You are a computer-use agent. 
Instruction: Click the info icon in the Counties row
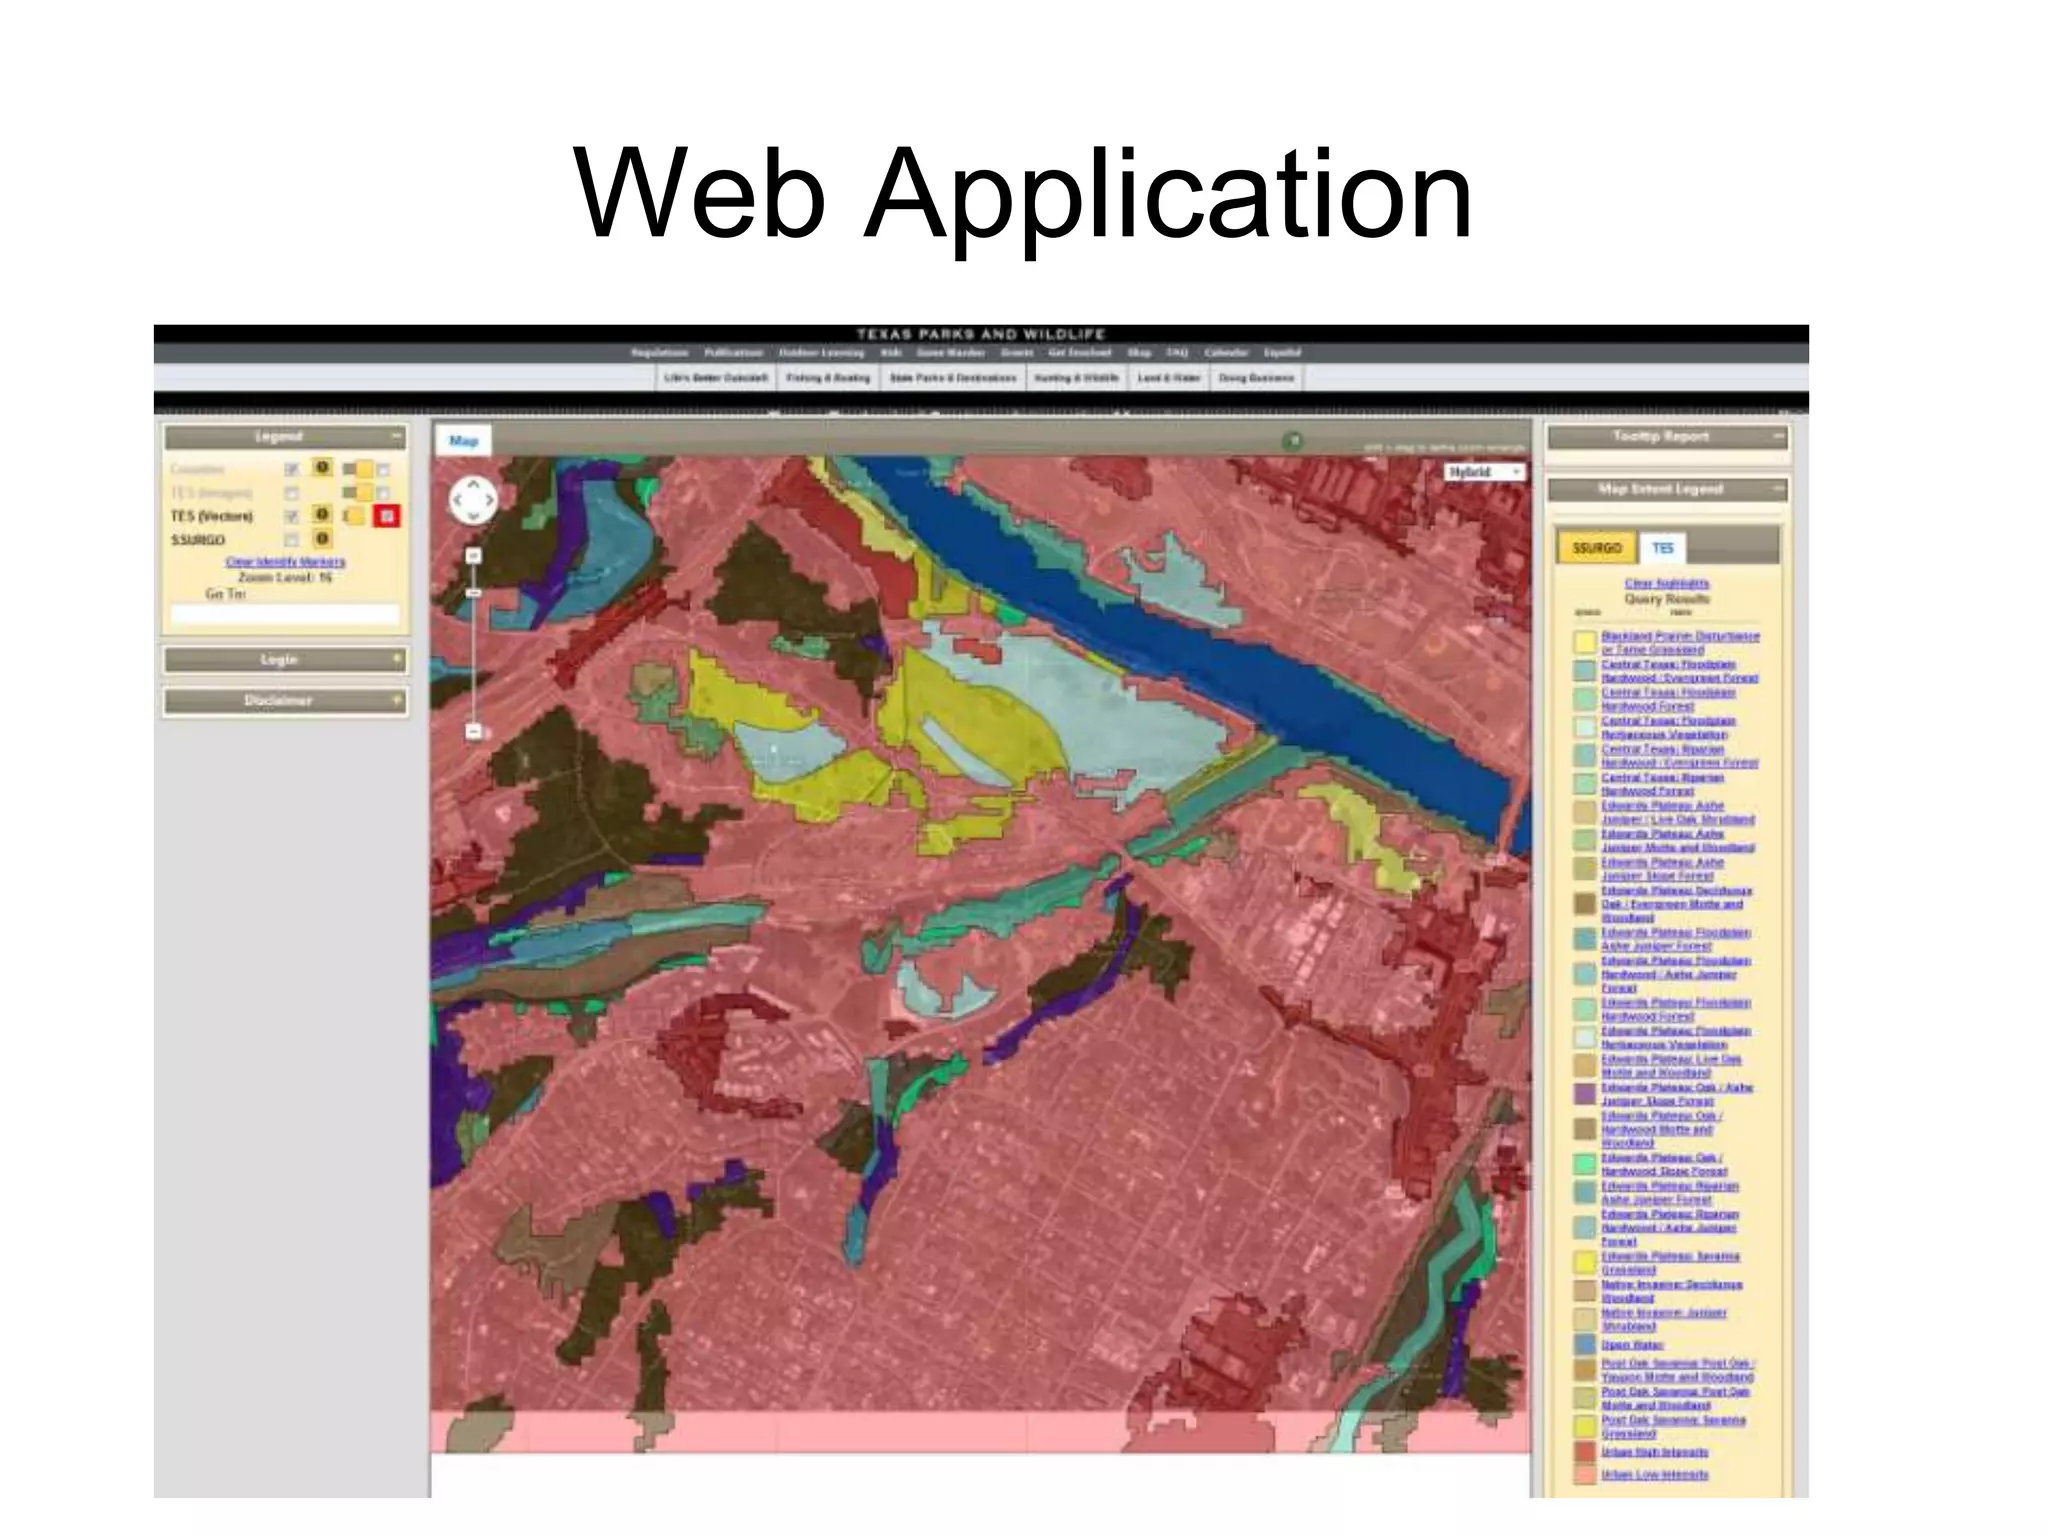tap(322, 467)
